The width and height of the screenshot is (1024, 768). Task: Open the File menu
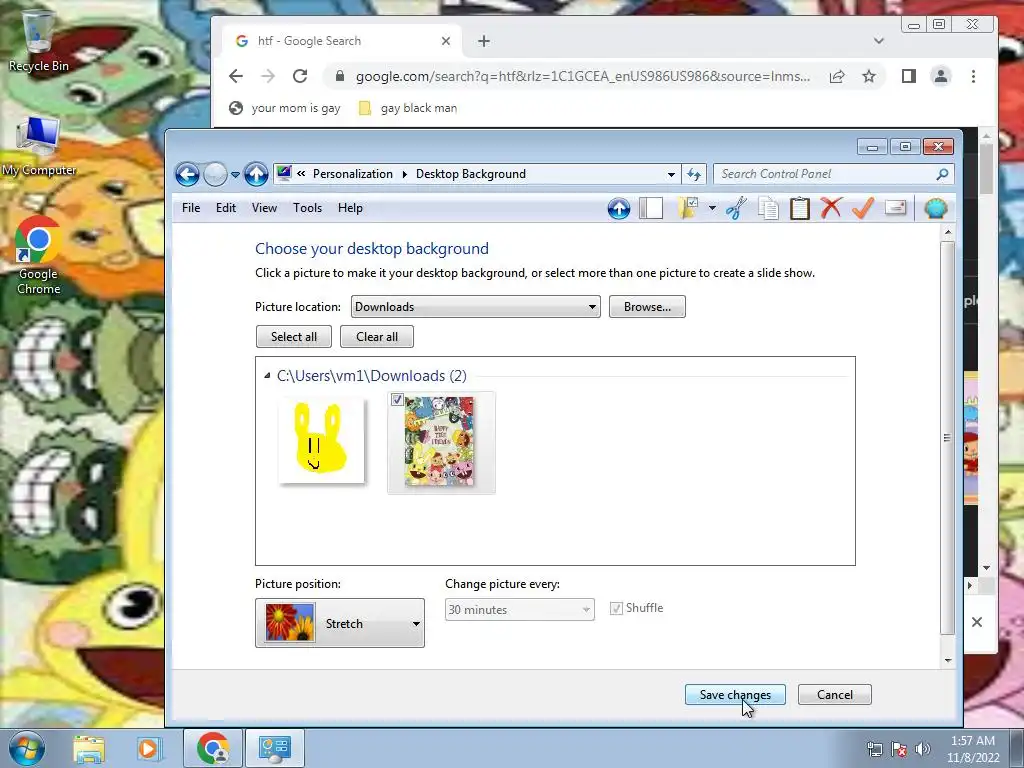coord(191,208)
